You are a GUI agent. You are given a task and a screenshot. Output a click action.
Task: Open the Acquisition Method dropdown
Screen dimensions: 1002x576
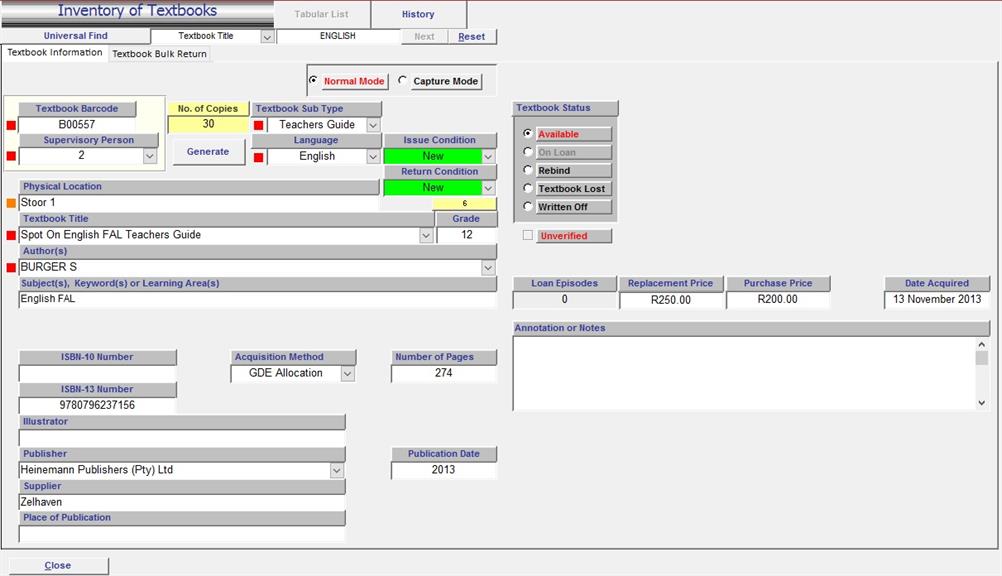coord(347,373)
